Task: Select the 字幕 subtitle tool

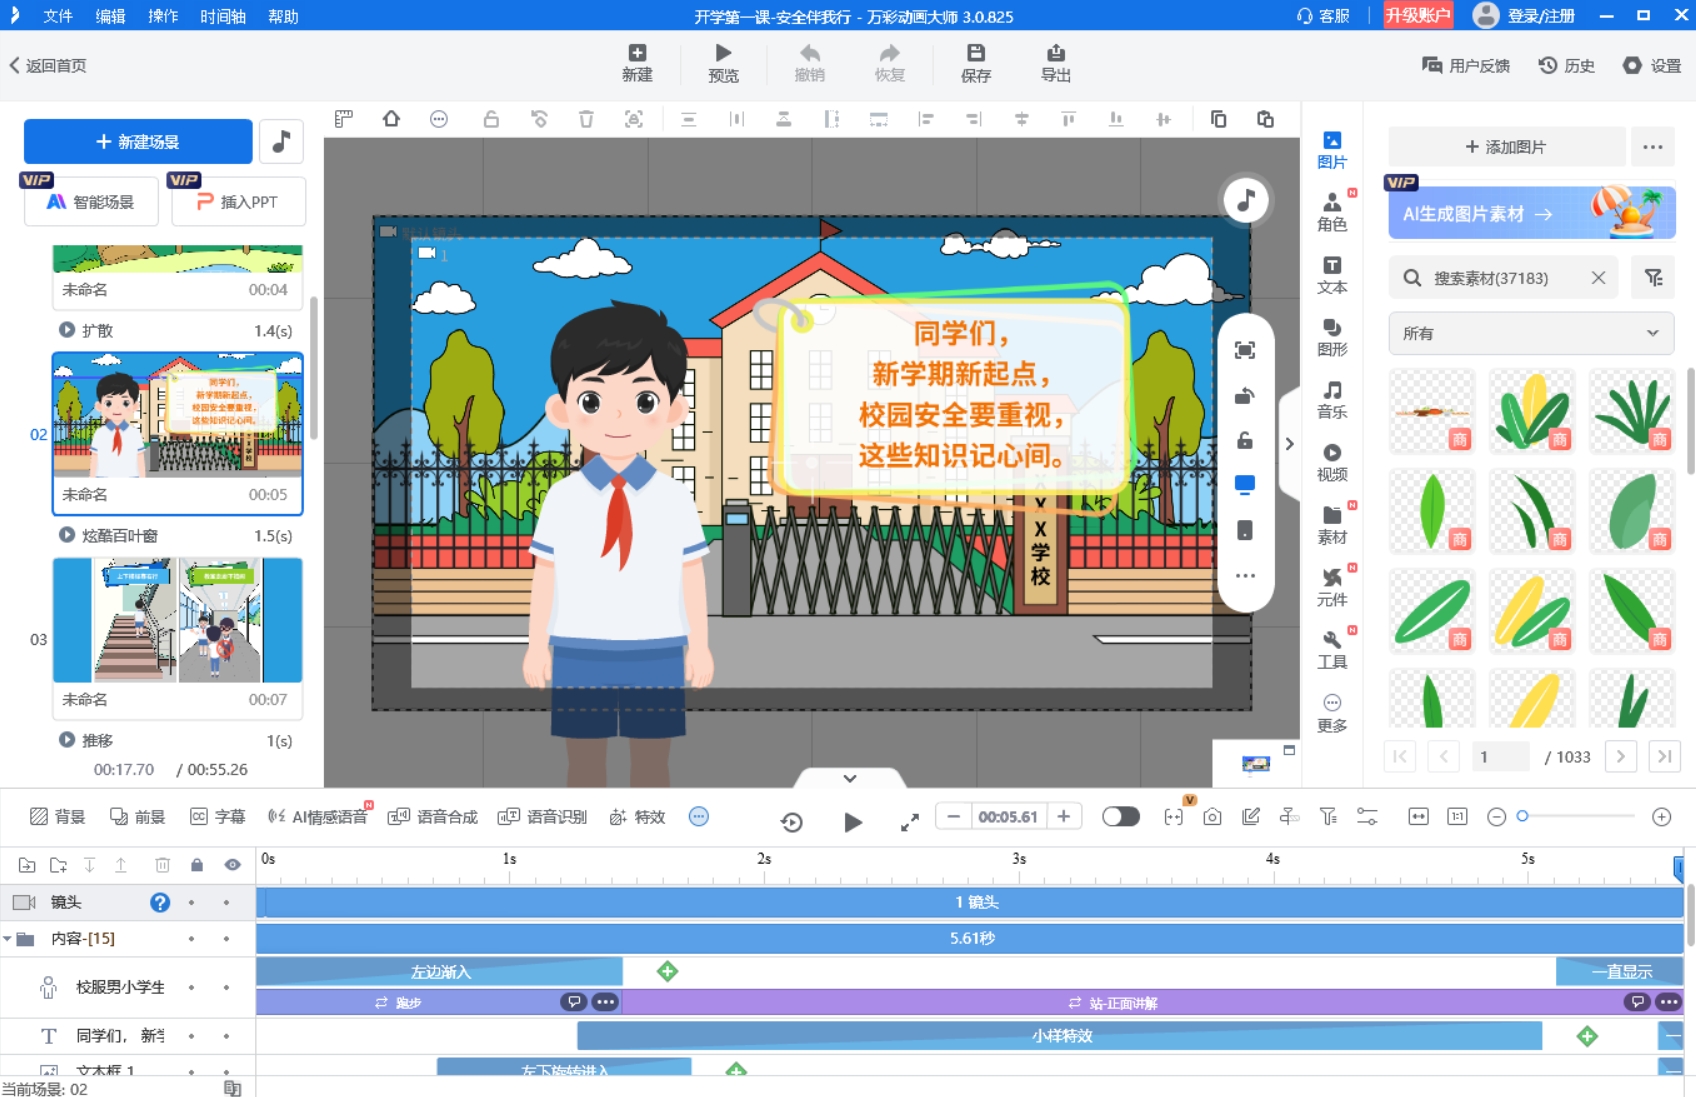Action: (217, 816)
